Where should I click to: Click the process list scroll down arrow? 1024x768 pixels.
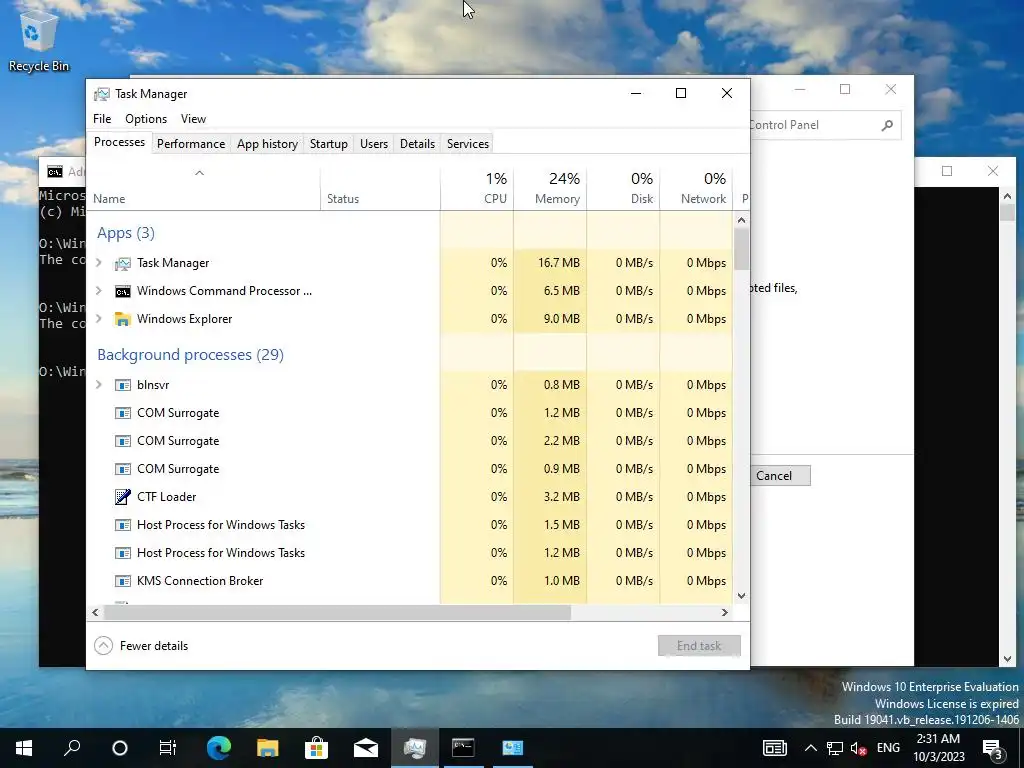tap(741, 596)
